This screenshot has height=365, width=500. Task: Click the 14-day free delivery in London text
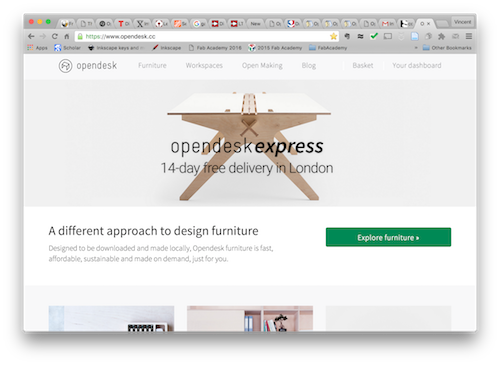click(247, 168)
